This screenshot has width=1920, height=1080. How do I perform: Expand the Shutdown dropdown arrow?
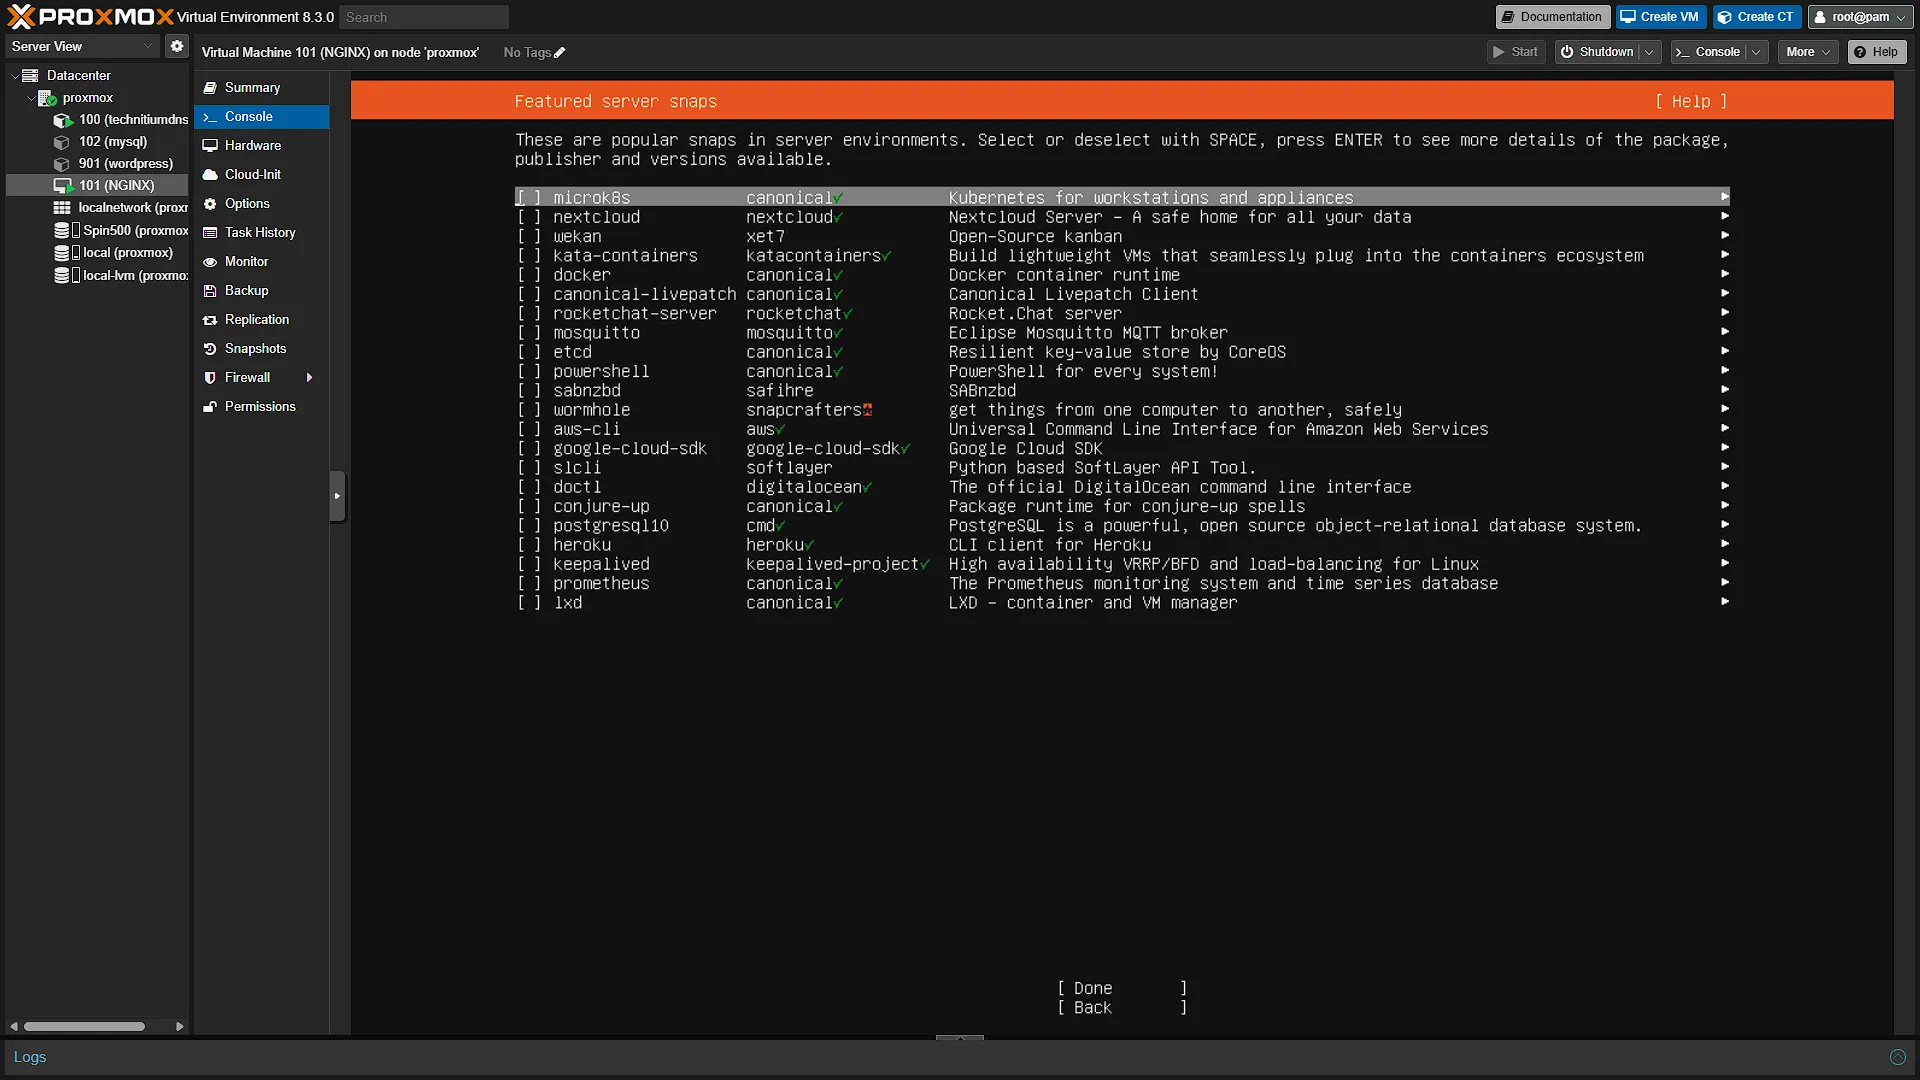[1649, 52]
